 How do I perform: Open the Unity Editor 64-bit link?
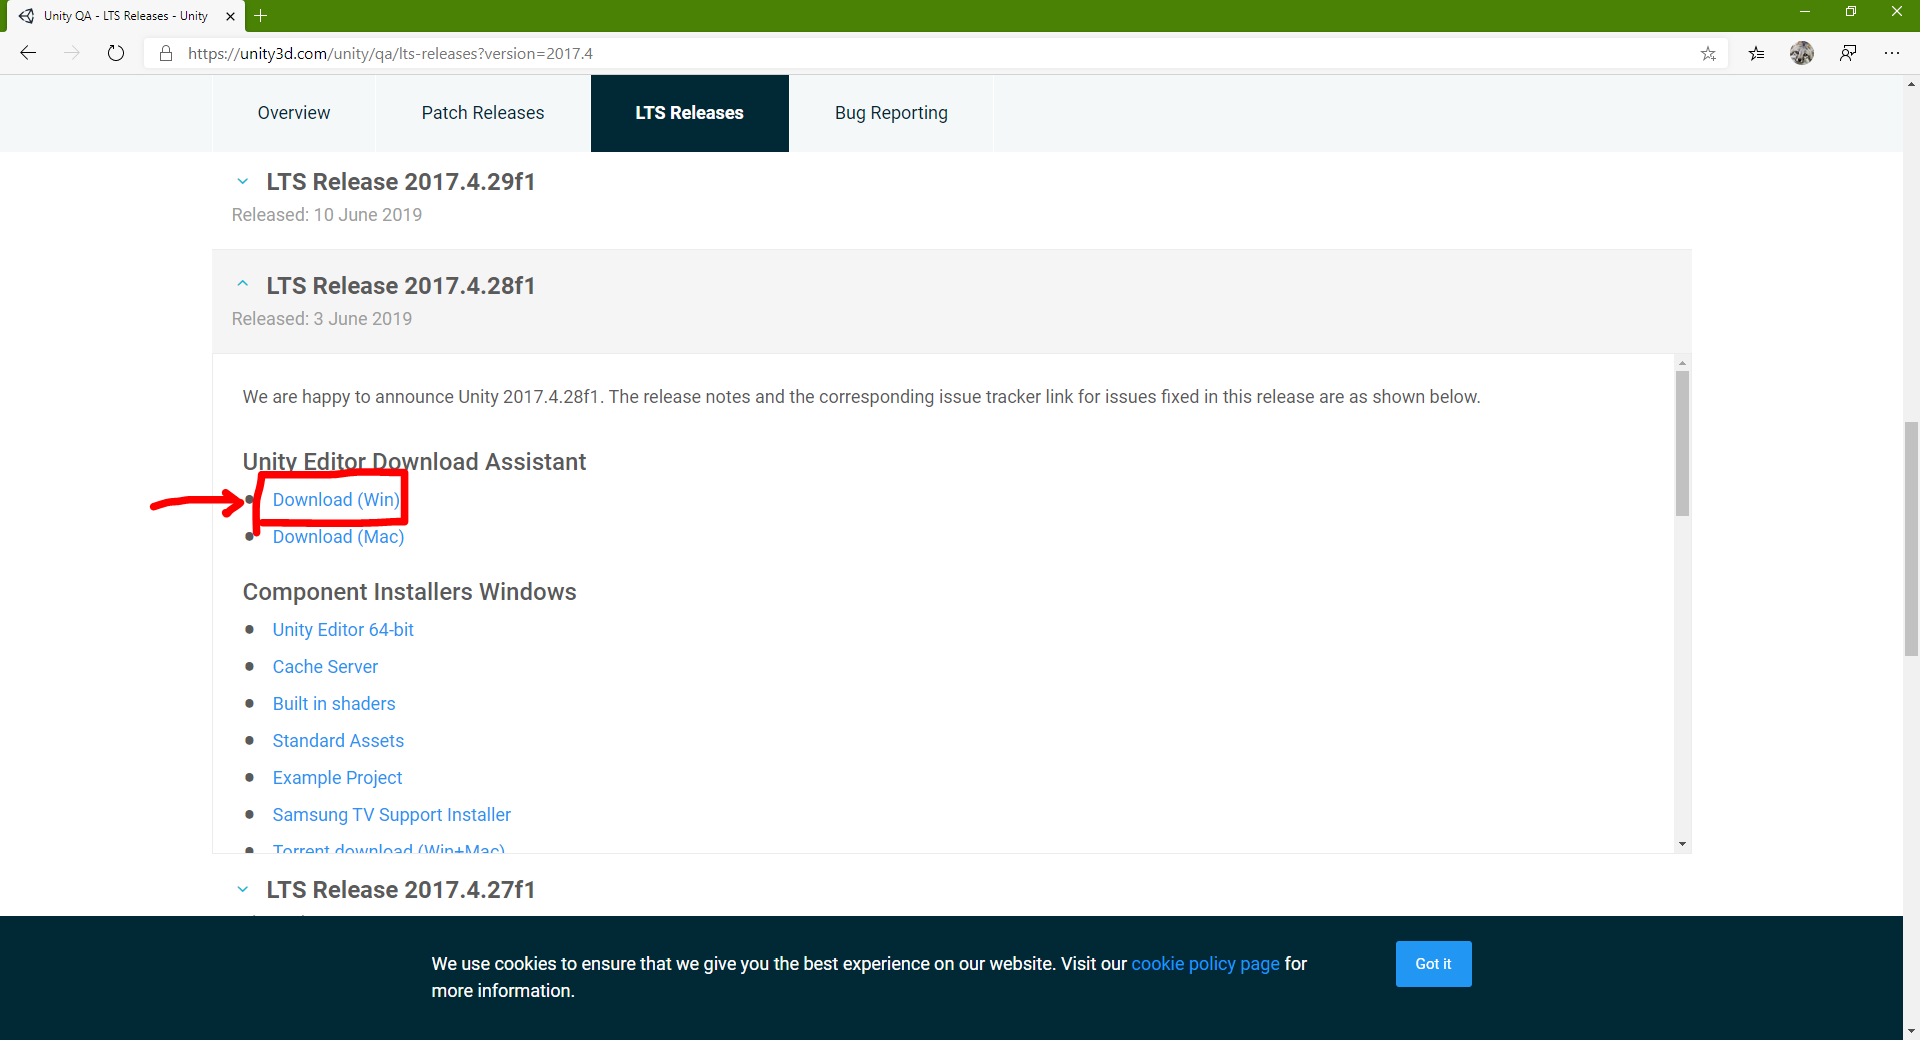point(343,629)
